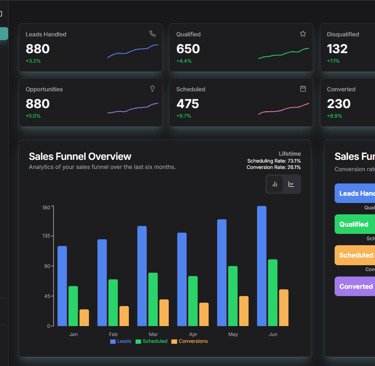Image resolution: width=375 pixels, height=366 pixels.
Task: Click the Disqualified 132 value
Action: tap(337, 49)
